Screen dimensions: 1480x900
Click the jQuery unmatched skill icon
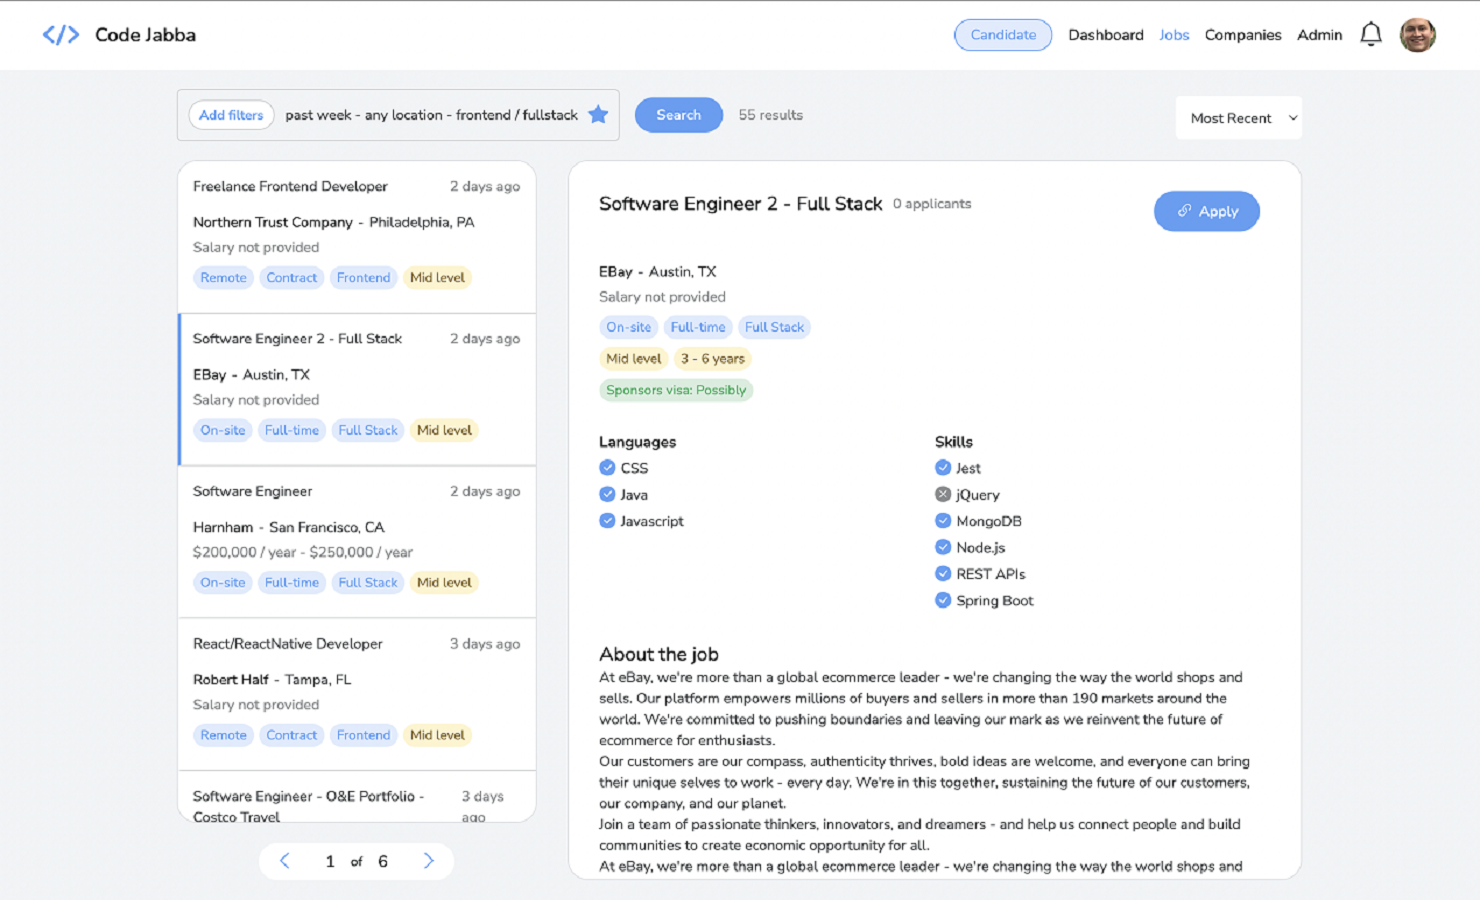[942, 494]
